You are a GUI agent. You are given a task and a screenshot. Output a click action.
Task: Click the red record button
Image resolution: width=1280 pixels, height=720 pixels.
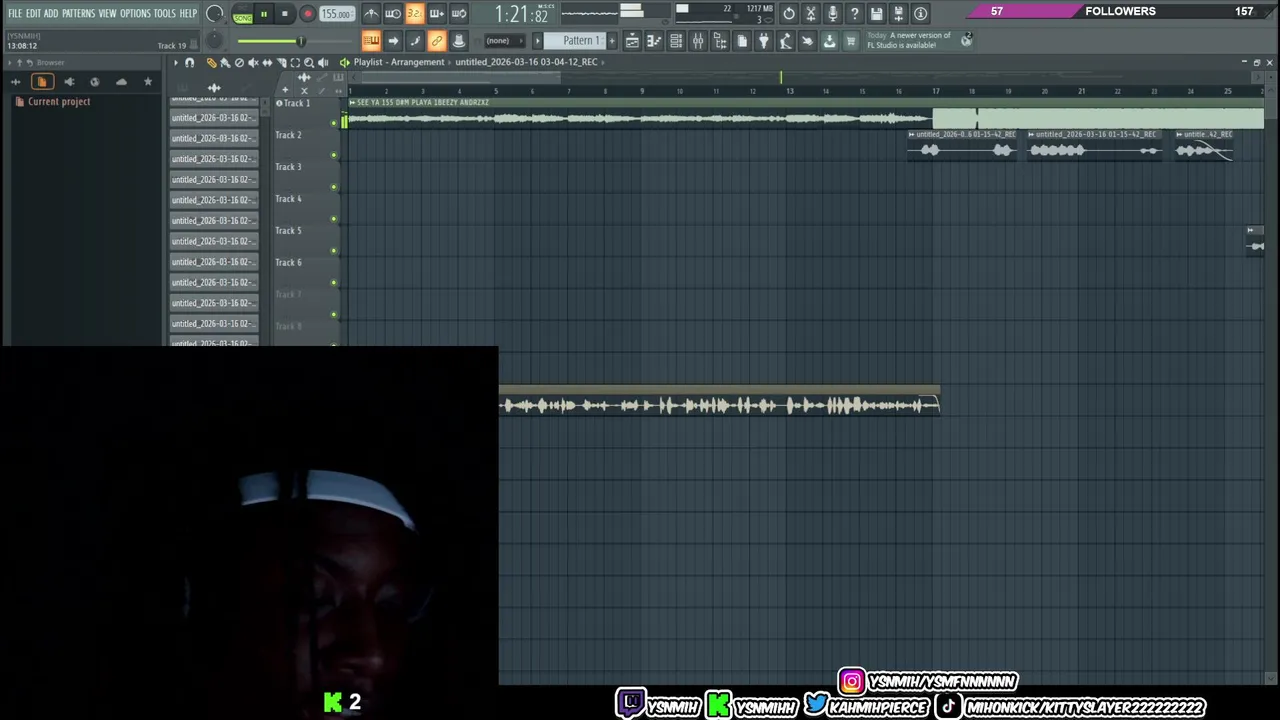(x=307, y=14)
